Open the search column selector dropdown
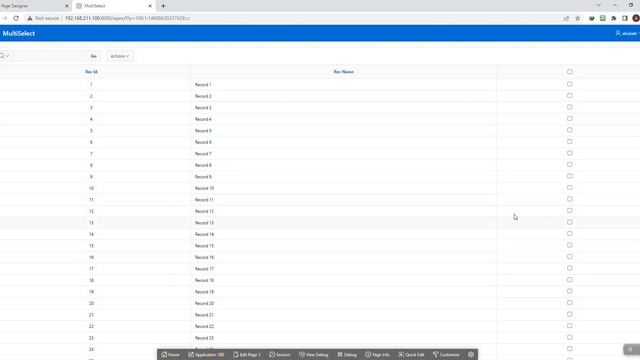The image size is (640, 360). (x=4, y=56)
